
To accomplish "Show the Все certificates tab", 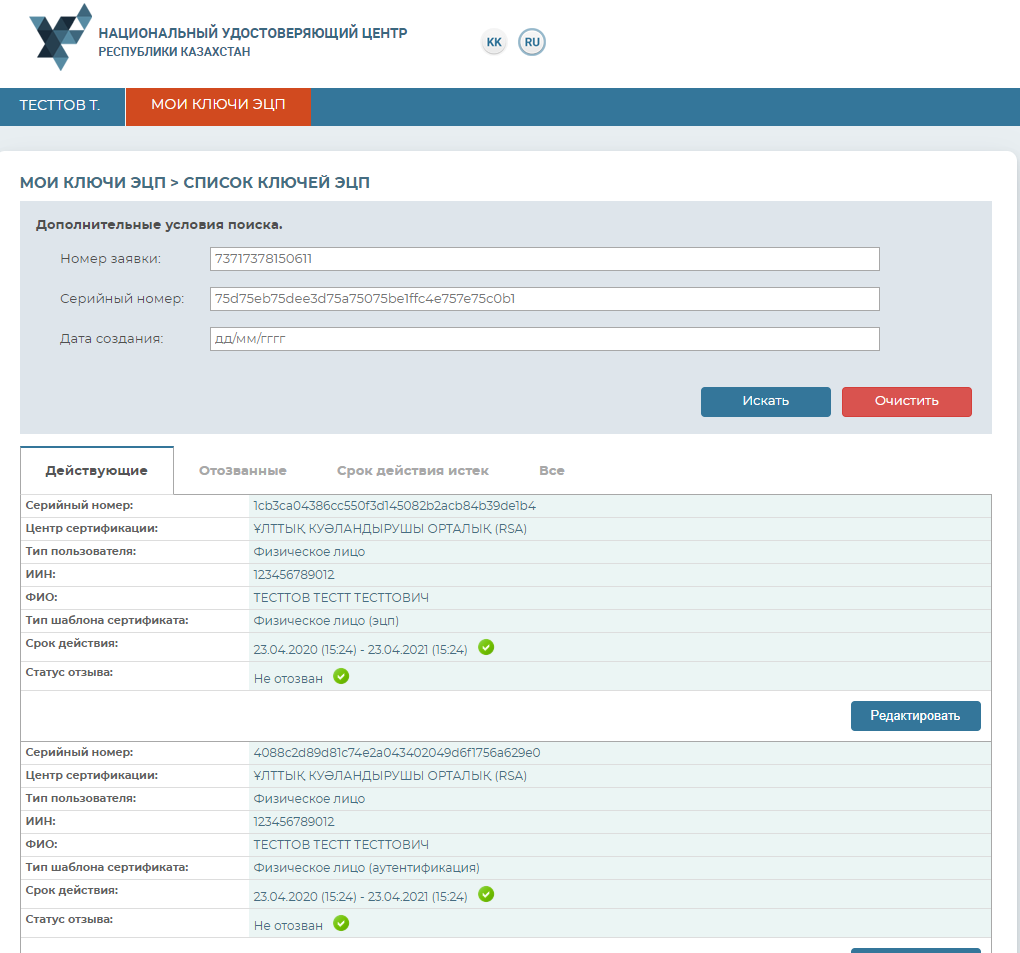I will pyautogui.click(x=552, y=471).
